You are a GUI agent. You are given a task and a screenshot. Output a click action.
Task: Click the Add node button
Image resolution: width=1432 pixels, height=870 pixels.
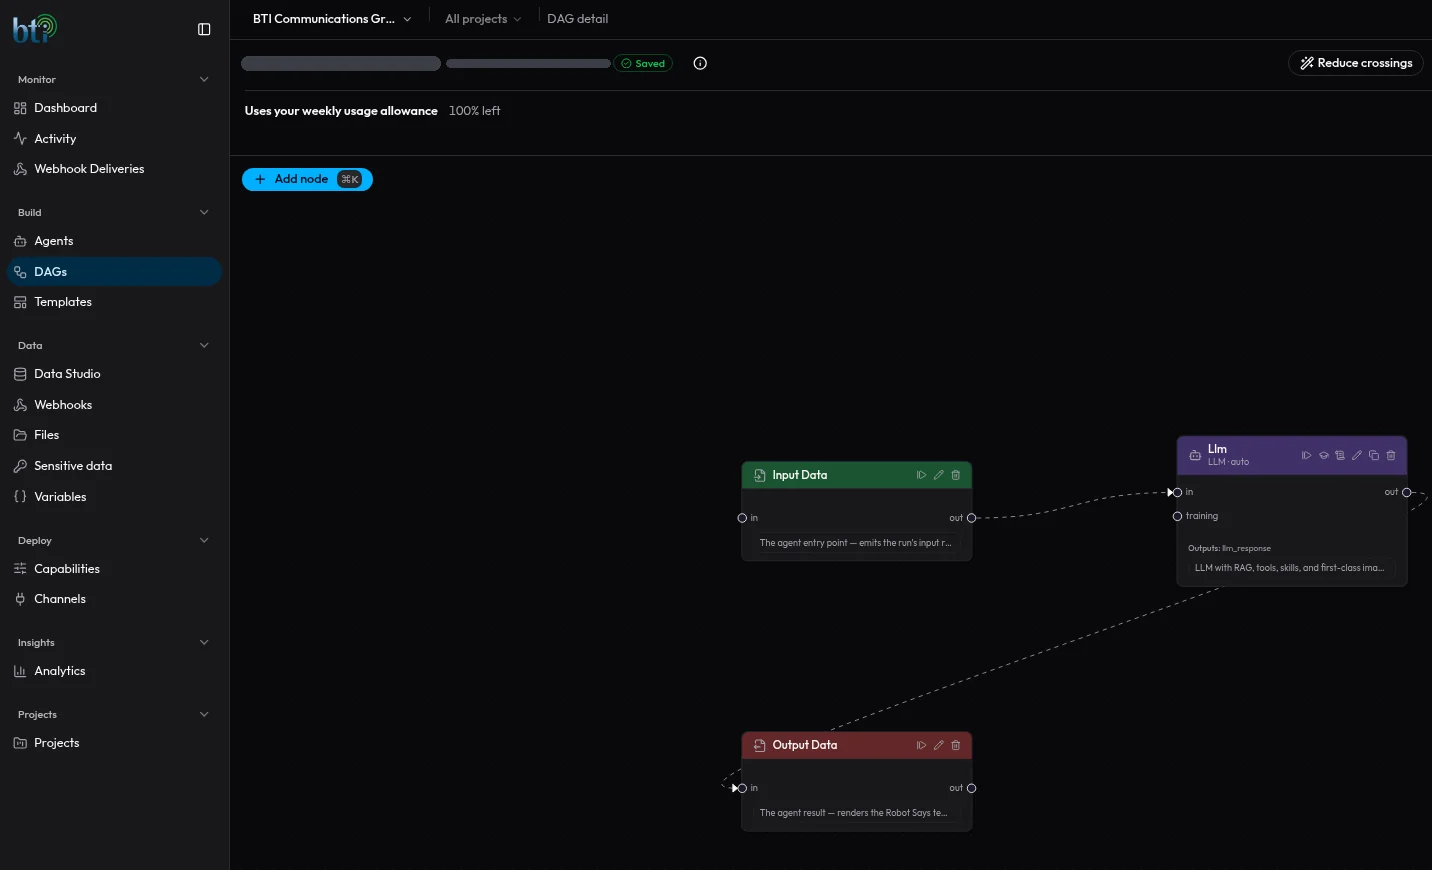coord(307,179)
